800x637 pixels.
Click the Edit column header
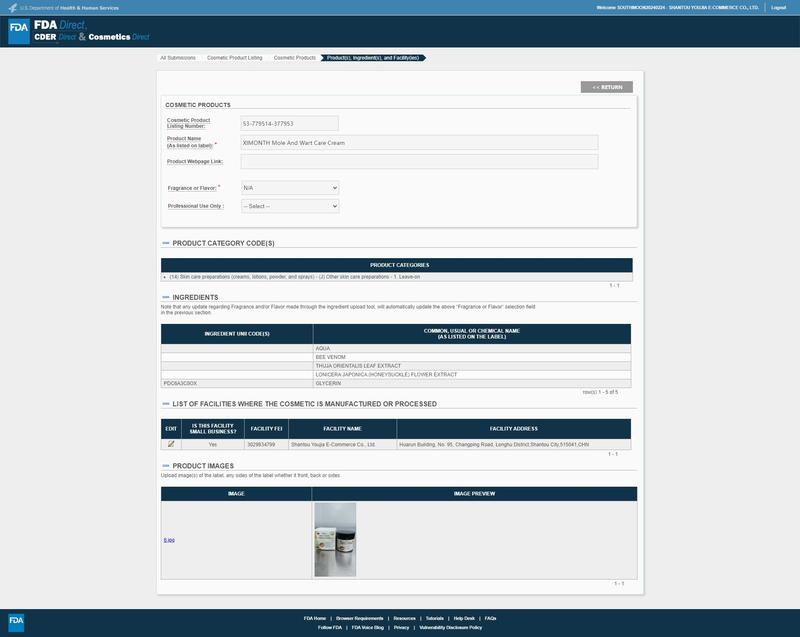(x=171, y=429)
